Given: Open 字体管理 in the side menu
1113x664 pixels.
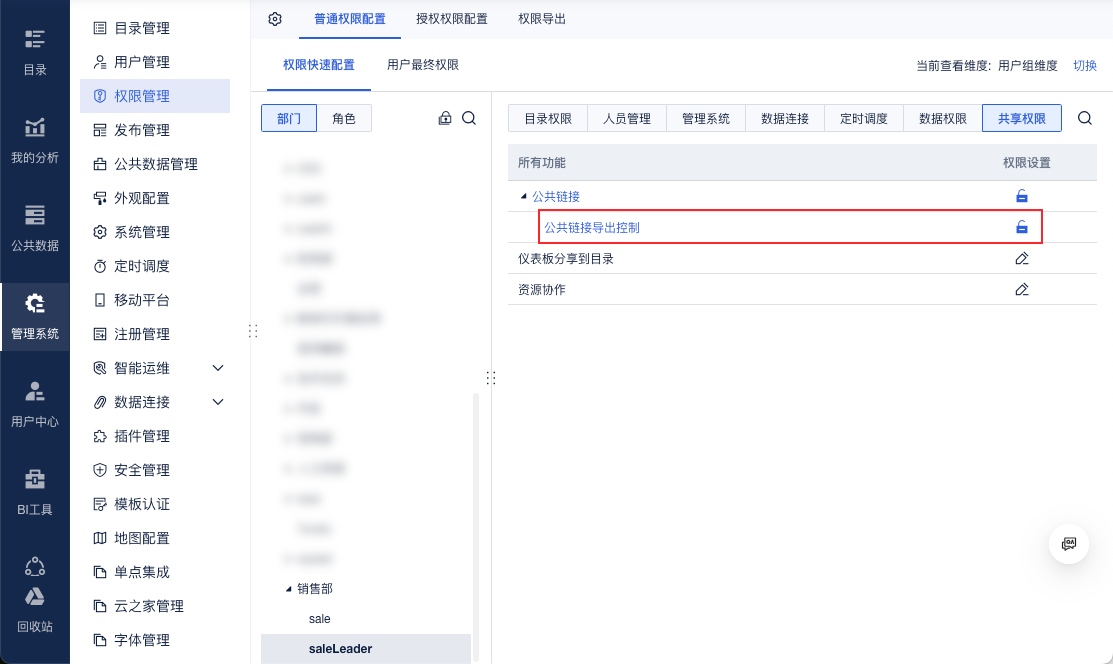Looking at the screenshot, I should click(155, 641).
